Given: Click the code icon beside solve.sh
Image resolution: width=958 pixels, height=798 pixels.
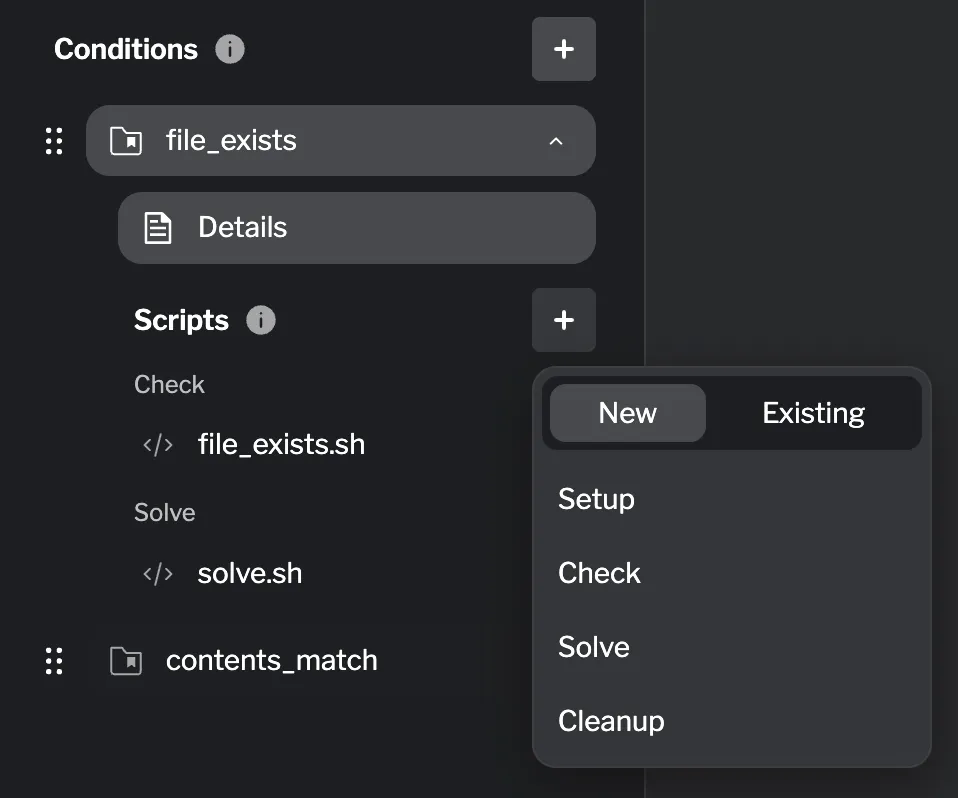Looking at the screenshot, I should pos(157,573).
